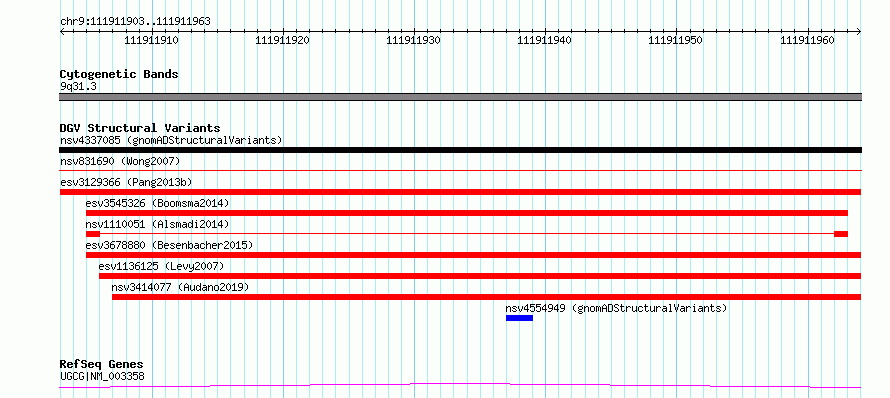Open esv3545326 (Boomsma2014) variant label
The height and width of the screenshot is (398, 890).
tap(157, 203)
